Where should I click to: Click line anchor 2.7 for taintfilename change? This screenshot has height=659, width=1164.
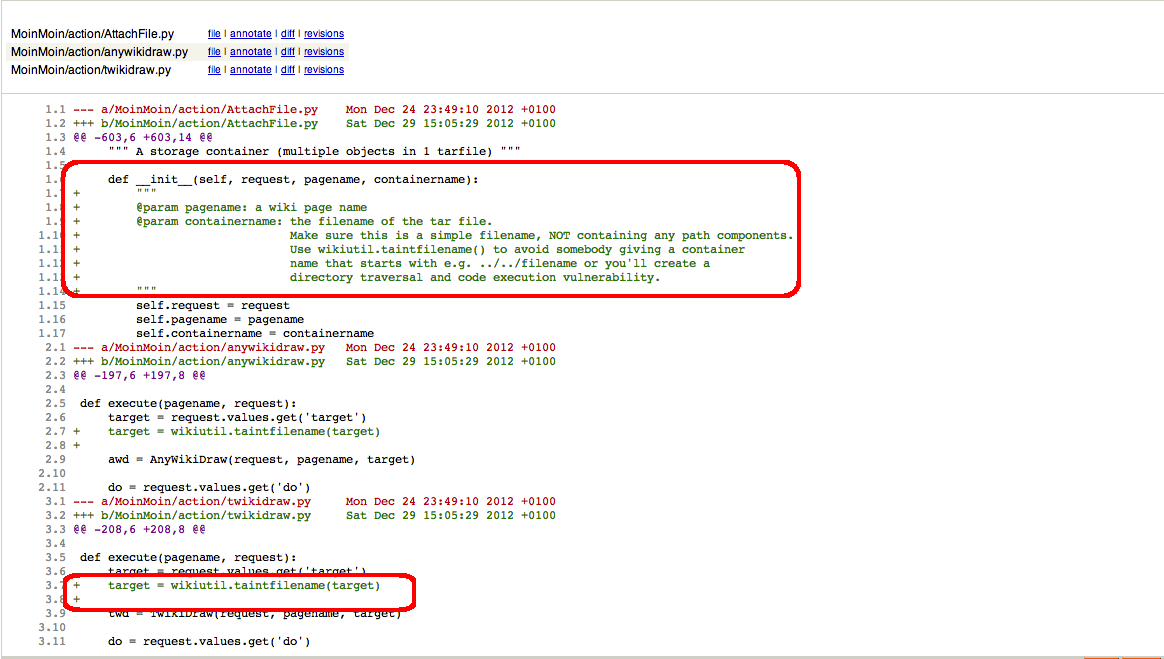click(x=55, y=432)
